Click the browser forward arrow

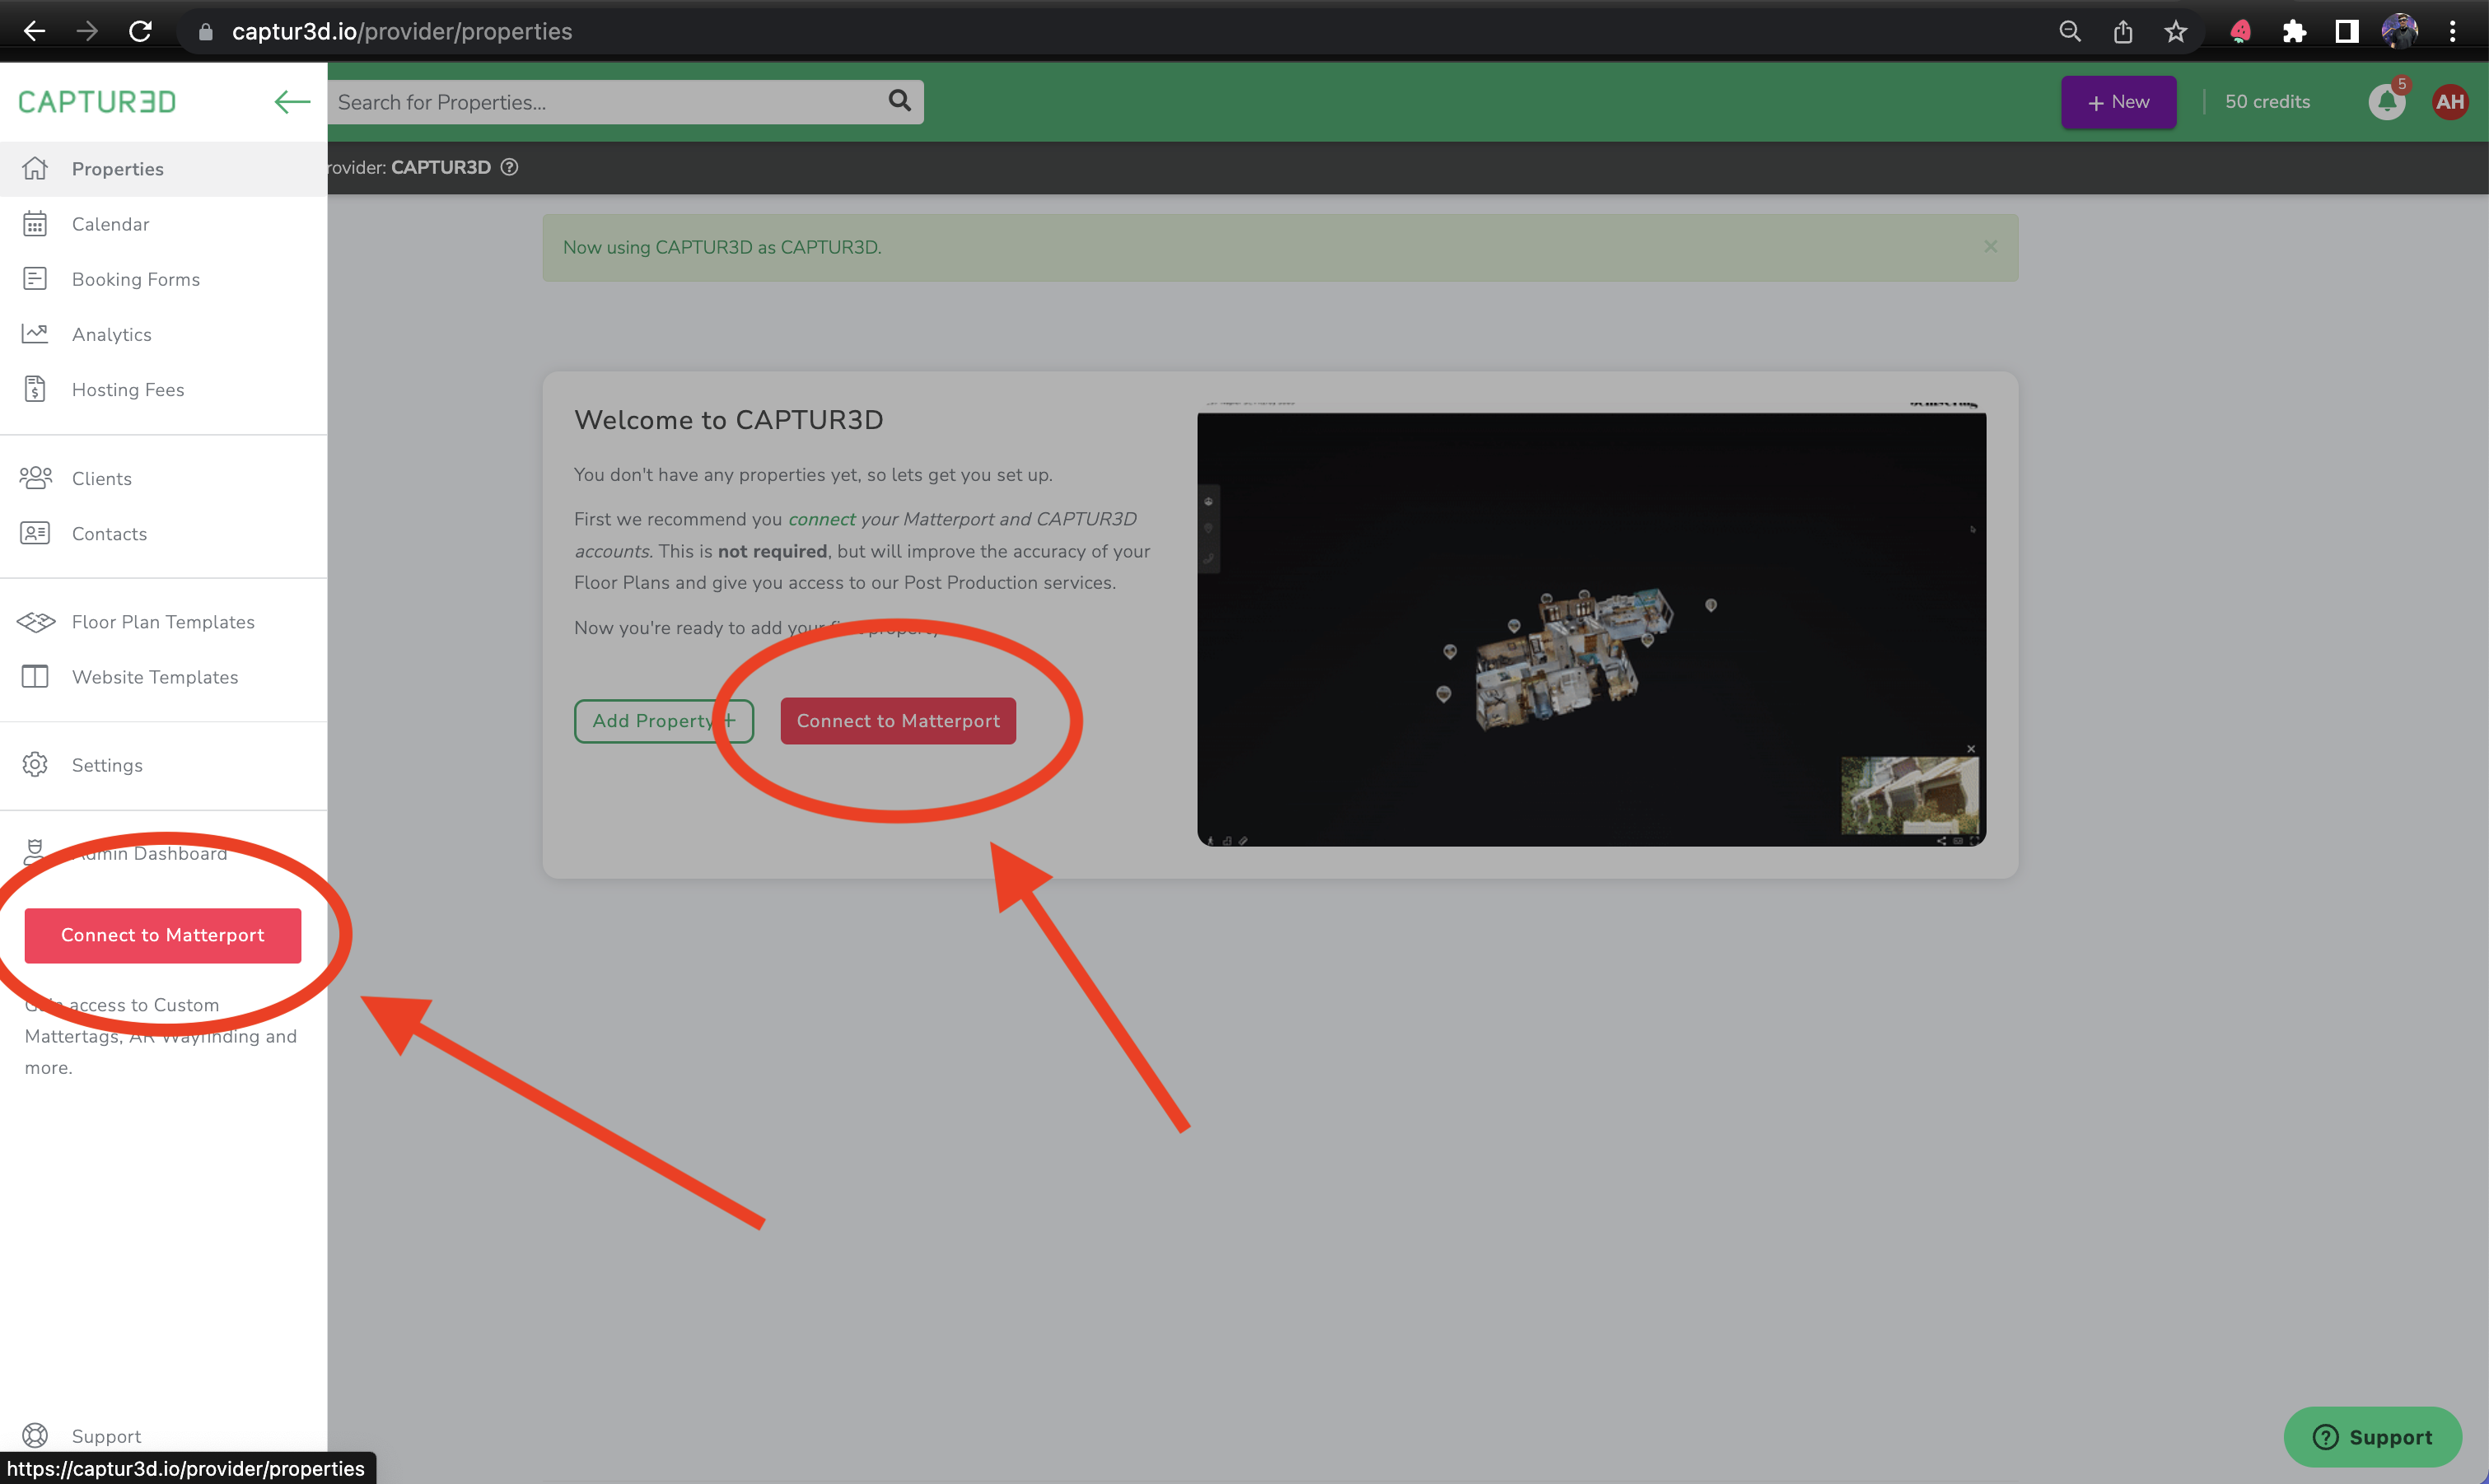click(88, 31)
